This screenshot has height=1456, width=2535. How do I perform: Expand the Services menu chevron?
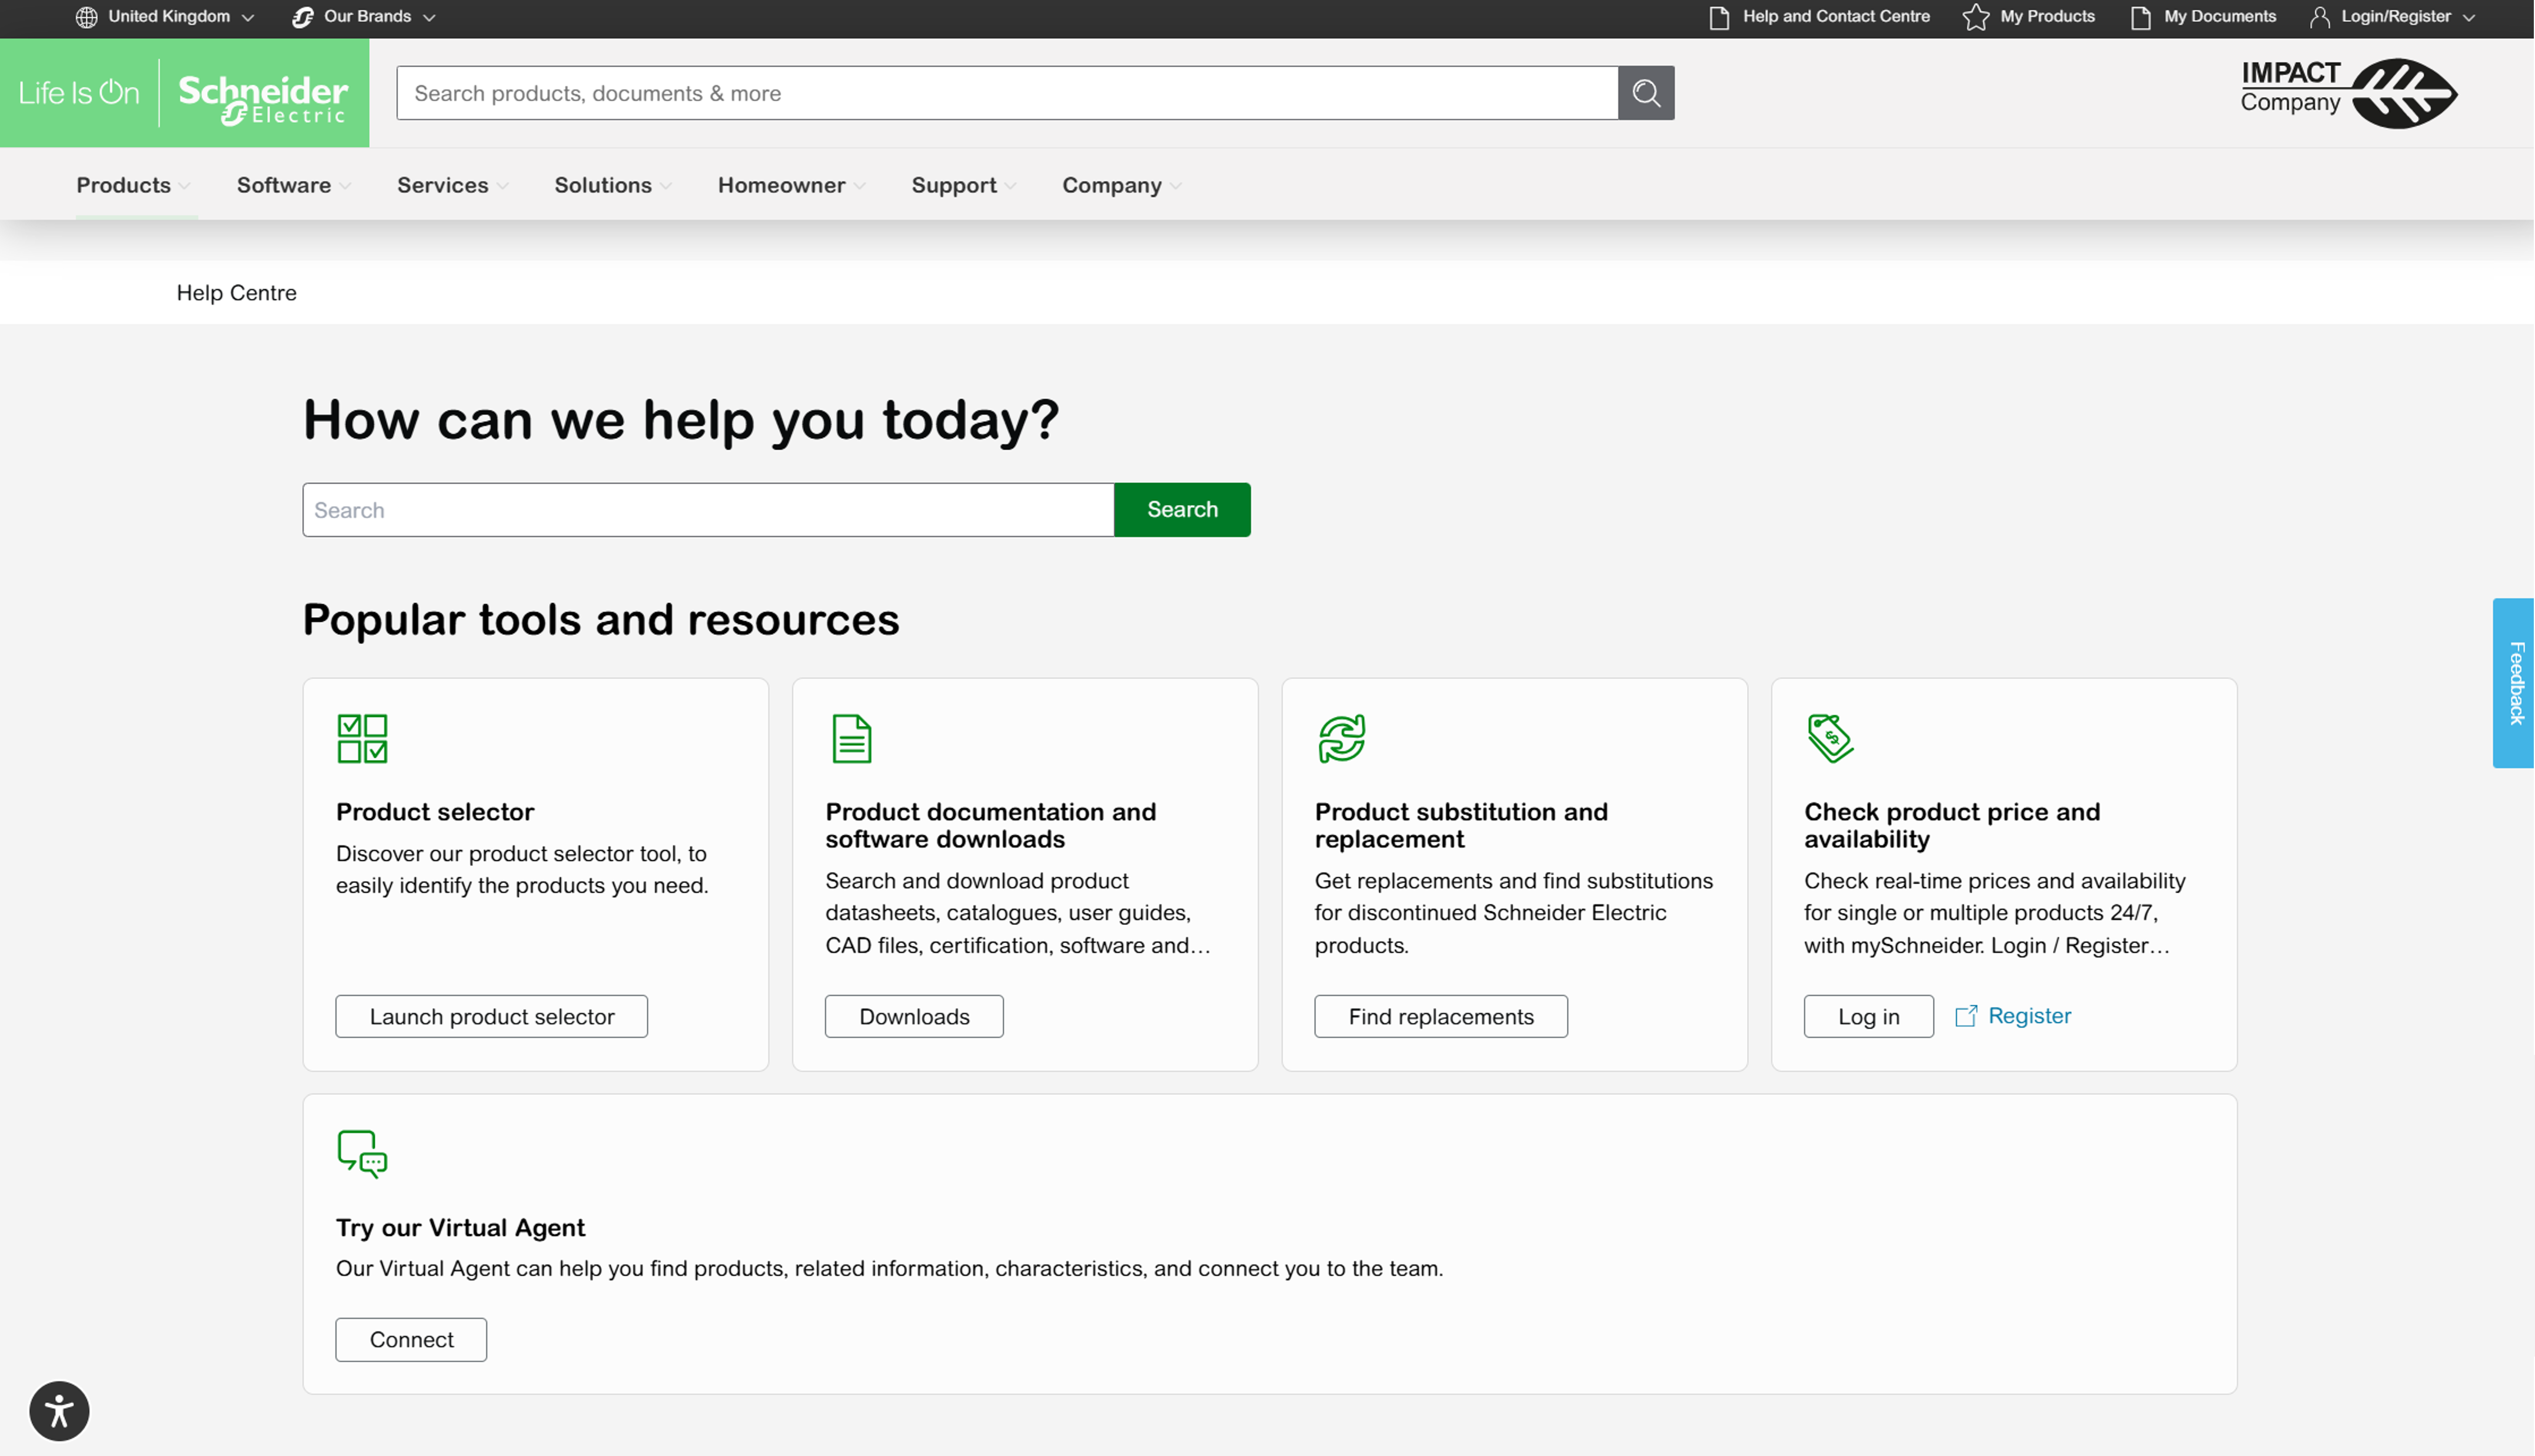point(503,186)
